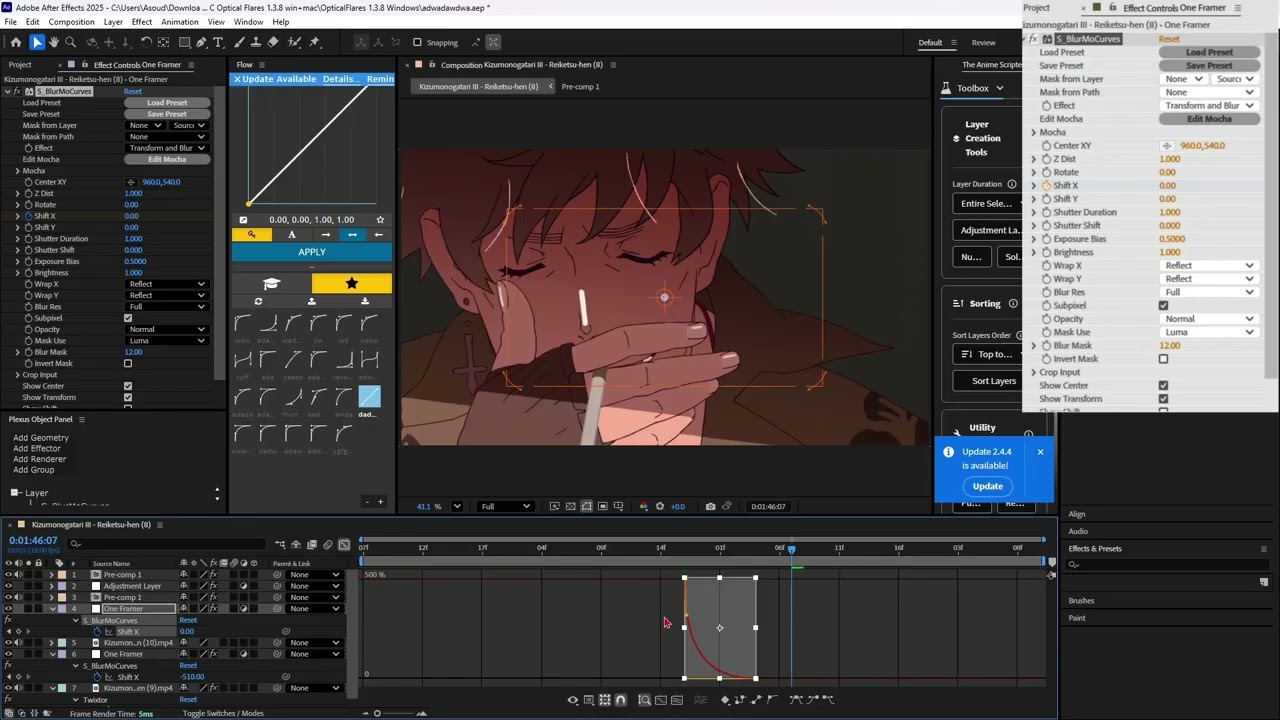Open viewer resolution 'Full' dropdown

point(505,506)
